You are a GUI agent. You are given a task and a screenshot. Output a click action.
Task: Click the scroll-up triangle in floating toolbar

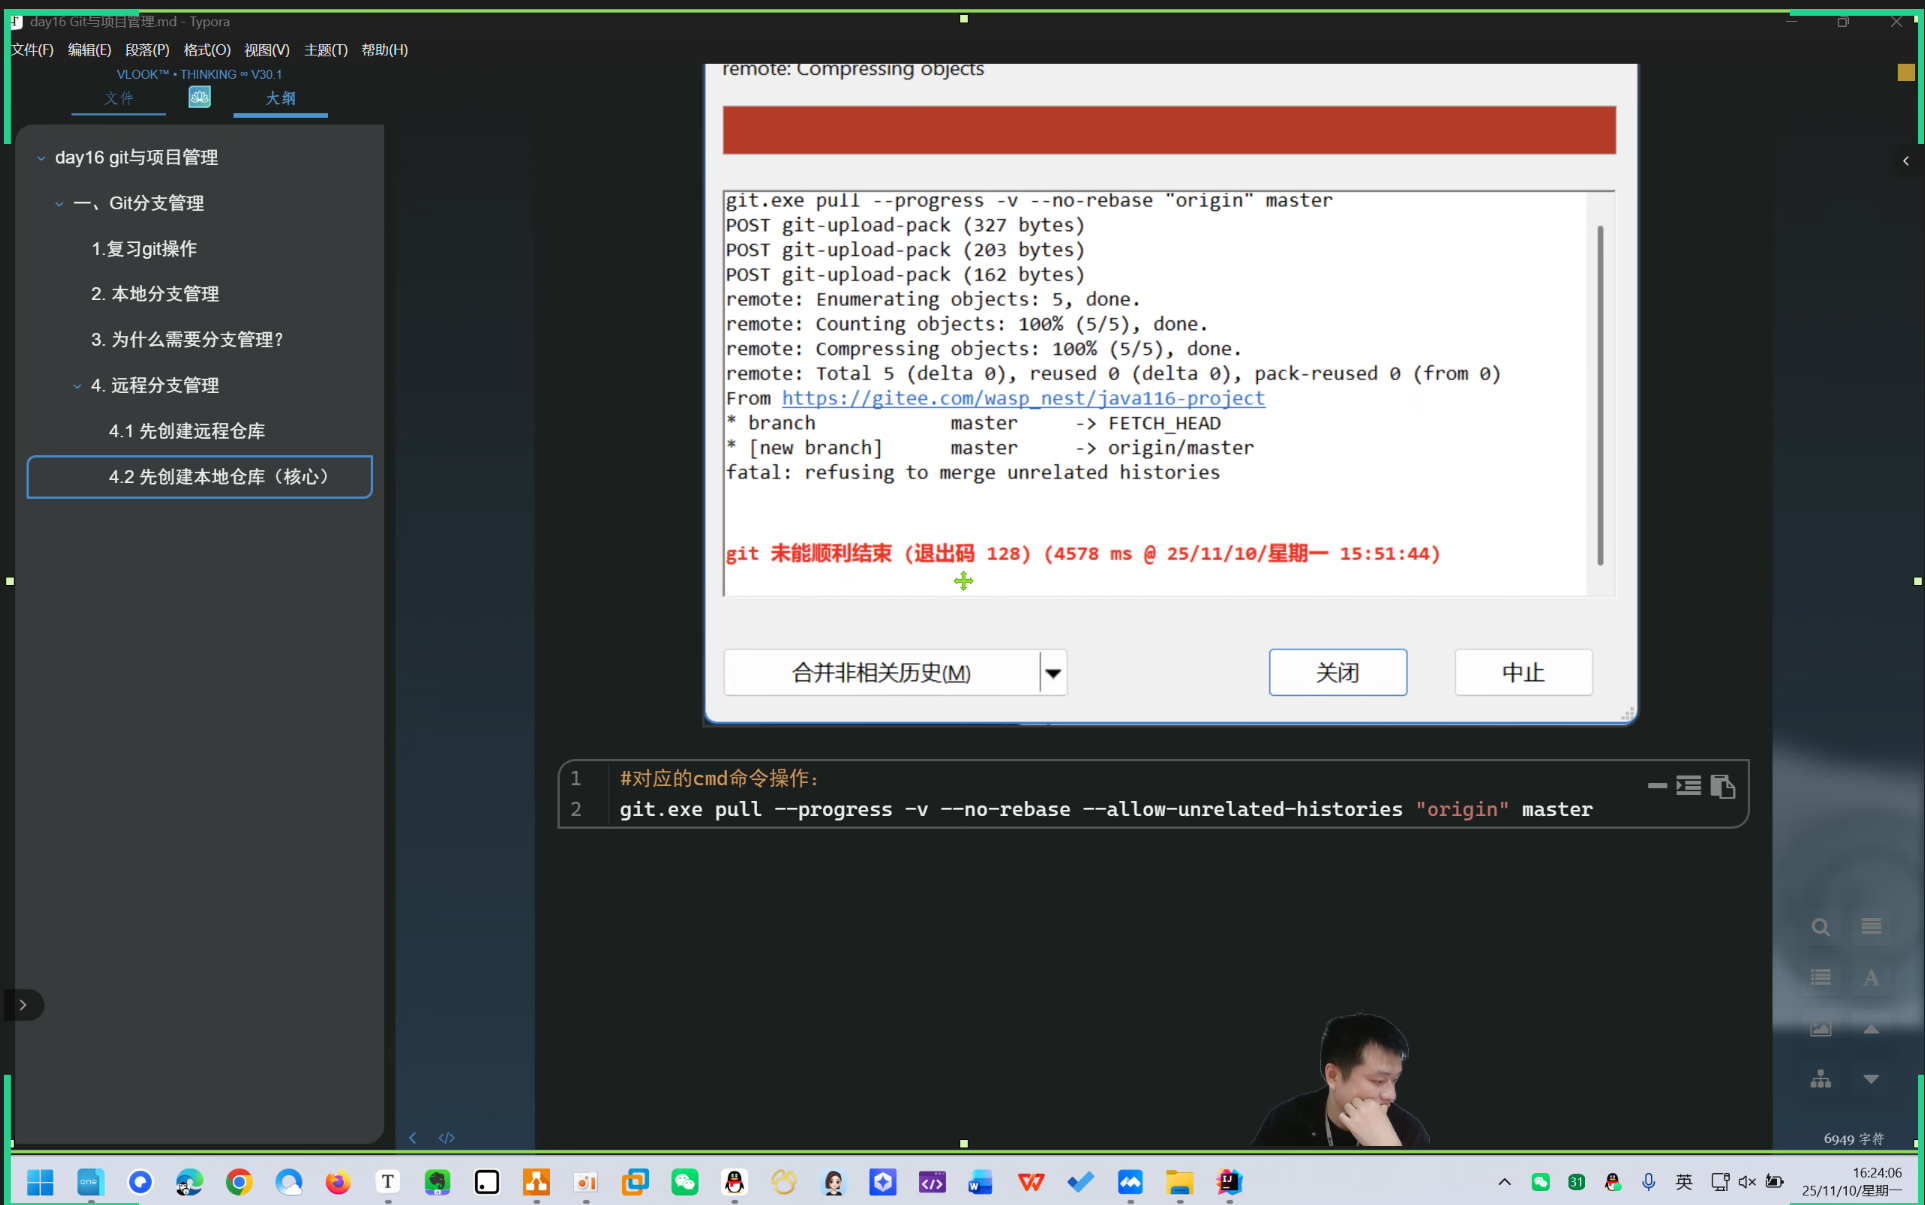pos(1871,1029)
